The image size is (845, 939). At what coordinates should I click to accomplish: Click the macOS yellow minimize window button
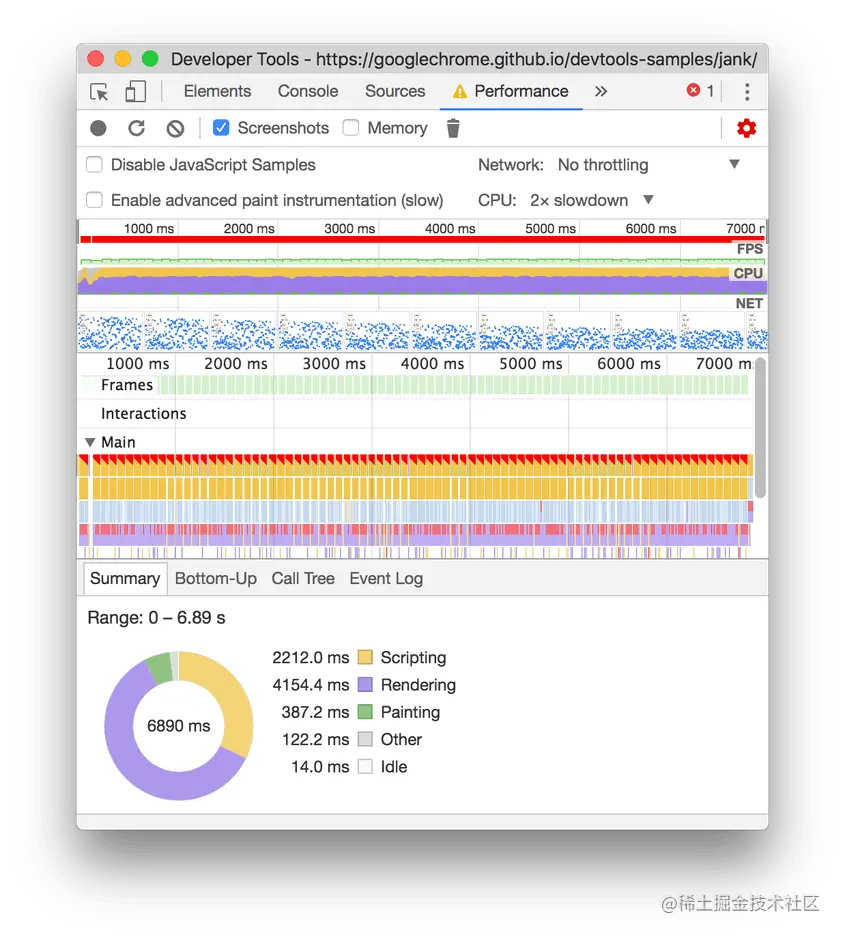tap(123, 59)
